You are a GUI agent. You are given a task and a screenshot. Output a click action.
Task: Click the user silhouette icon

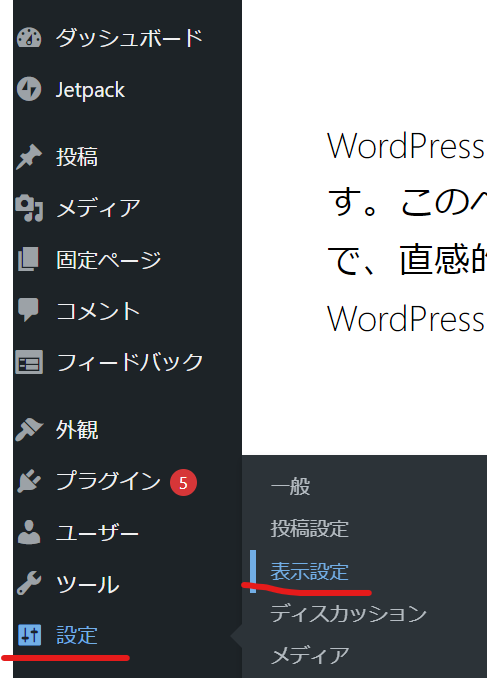(29, 532)
